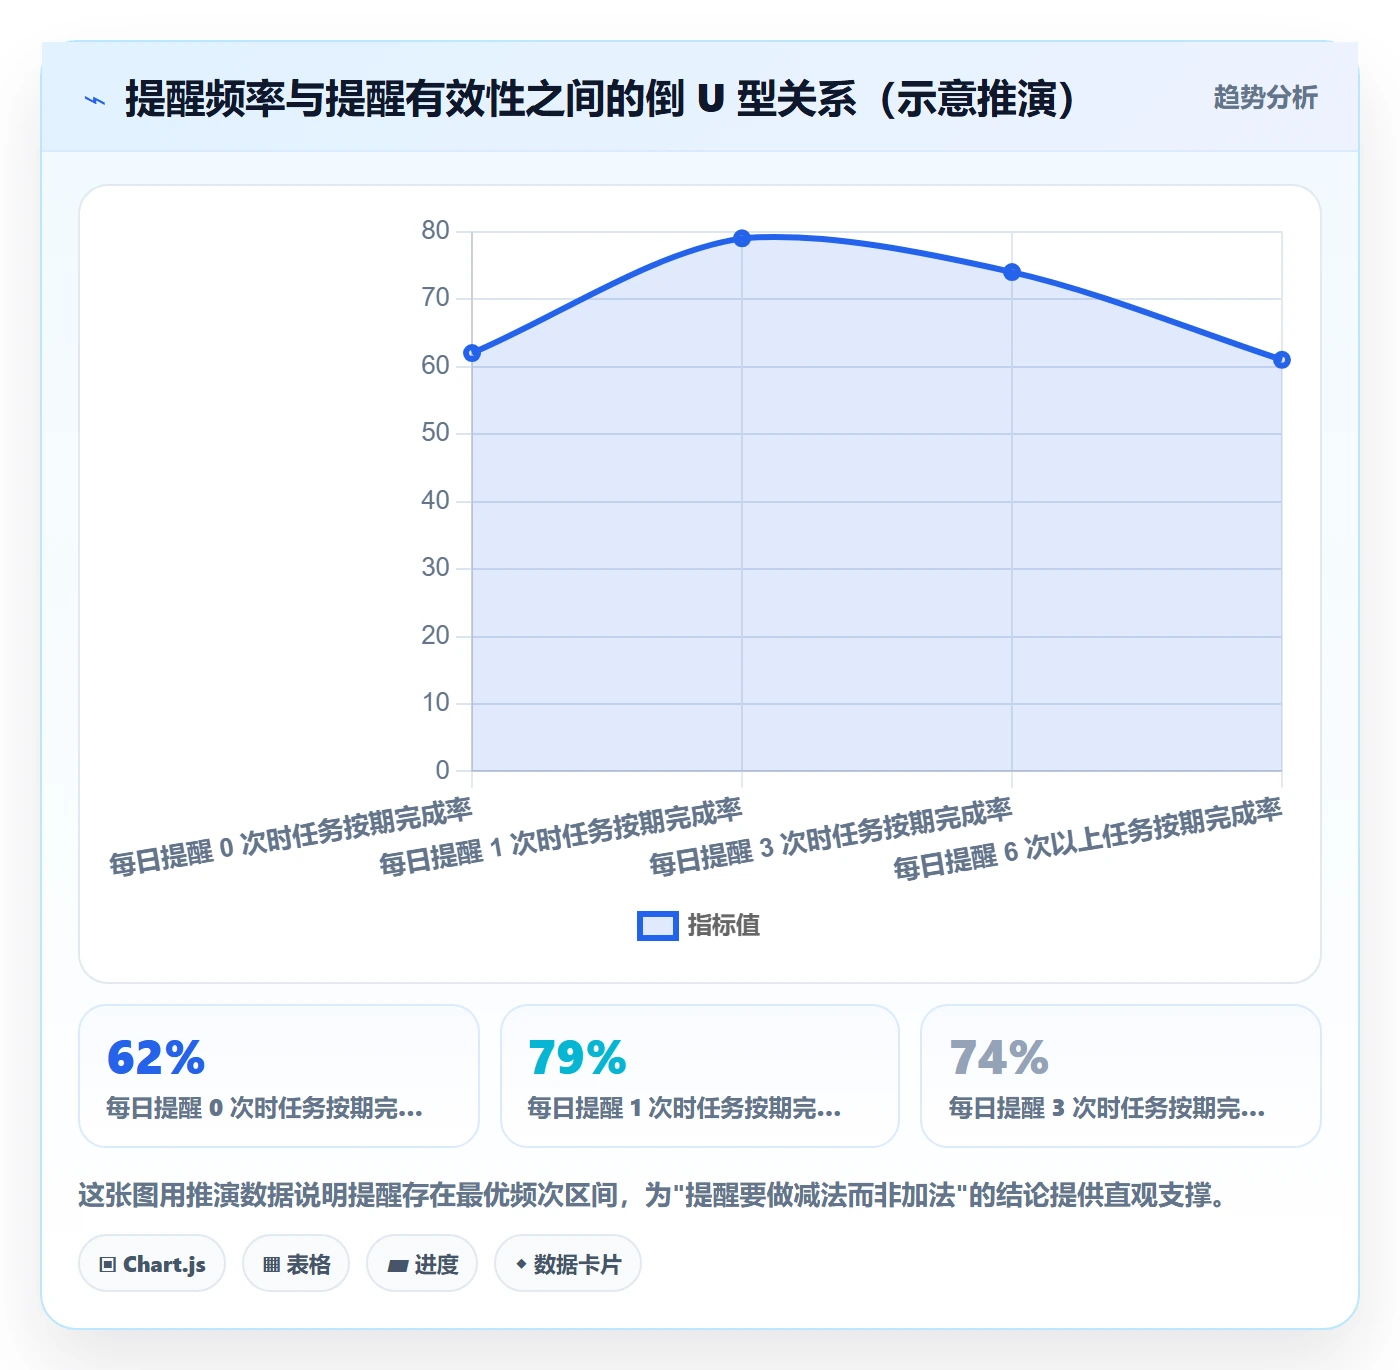Click the y-axis value 0
Viewport: 1400px width, 1370px height.
(443, 770)
